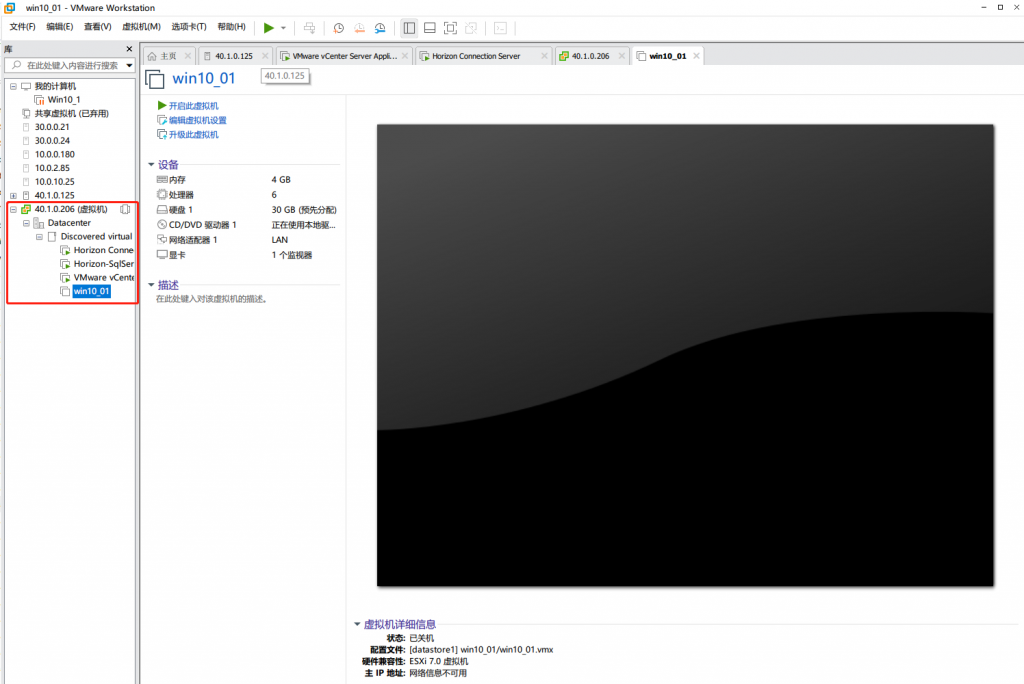Collapse the Datacenter tree node
Viewport: 1024px width, 684px height.
tap(26, 223)
